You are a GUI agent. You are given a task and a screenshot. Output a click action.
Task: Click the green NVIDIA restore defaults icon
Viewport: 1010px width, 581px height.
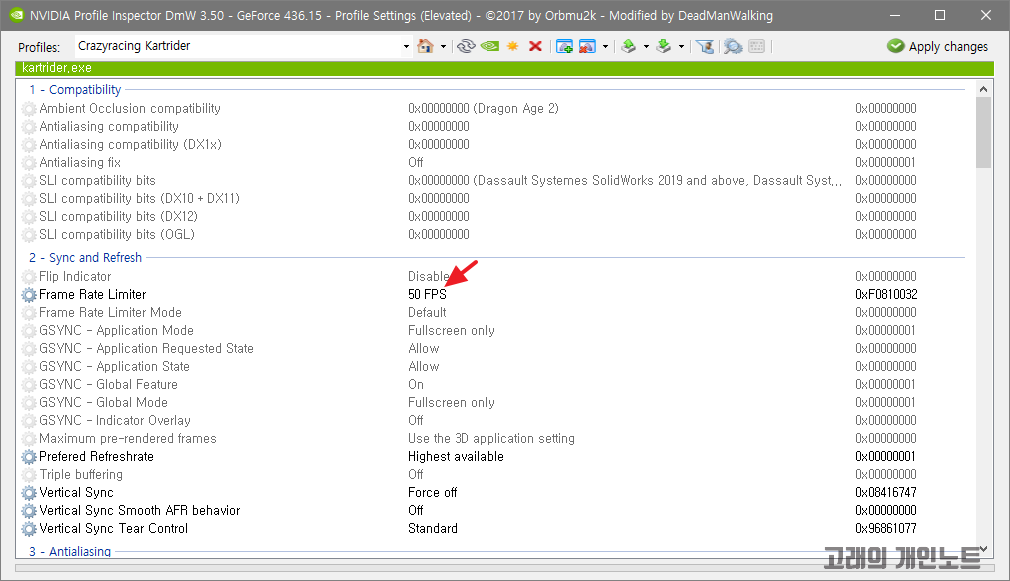pyautogui.click(x=490, y=46)
